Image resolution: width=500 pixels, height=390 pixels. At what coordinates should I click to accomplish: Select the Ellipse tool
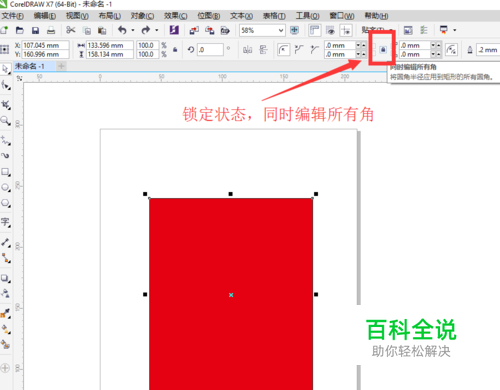[x=6, y=188]
